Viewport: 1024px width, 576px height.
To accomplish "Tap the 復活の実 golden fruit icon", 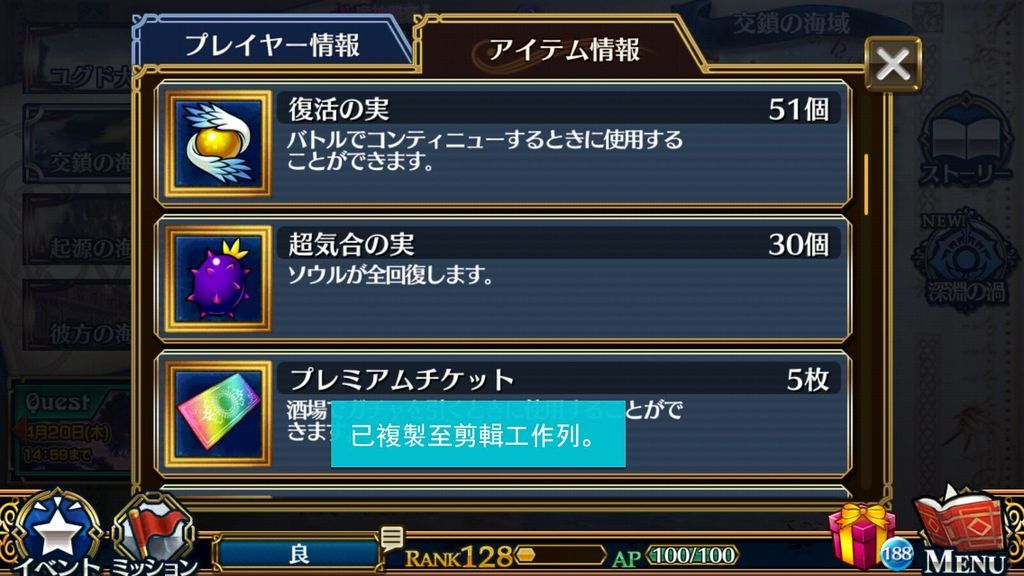I will click(x=217, y=144).
